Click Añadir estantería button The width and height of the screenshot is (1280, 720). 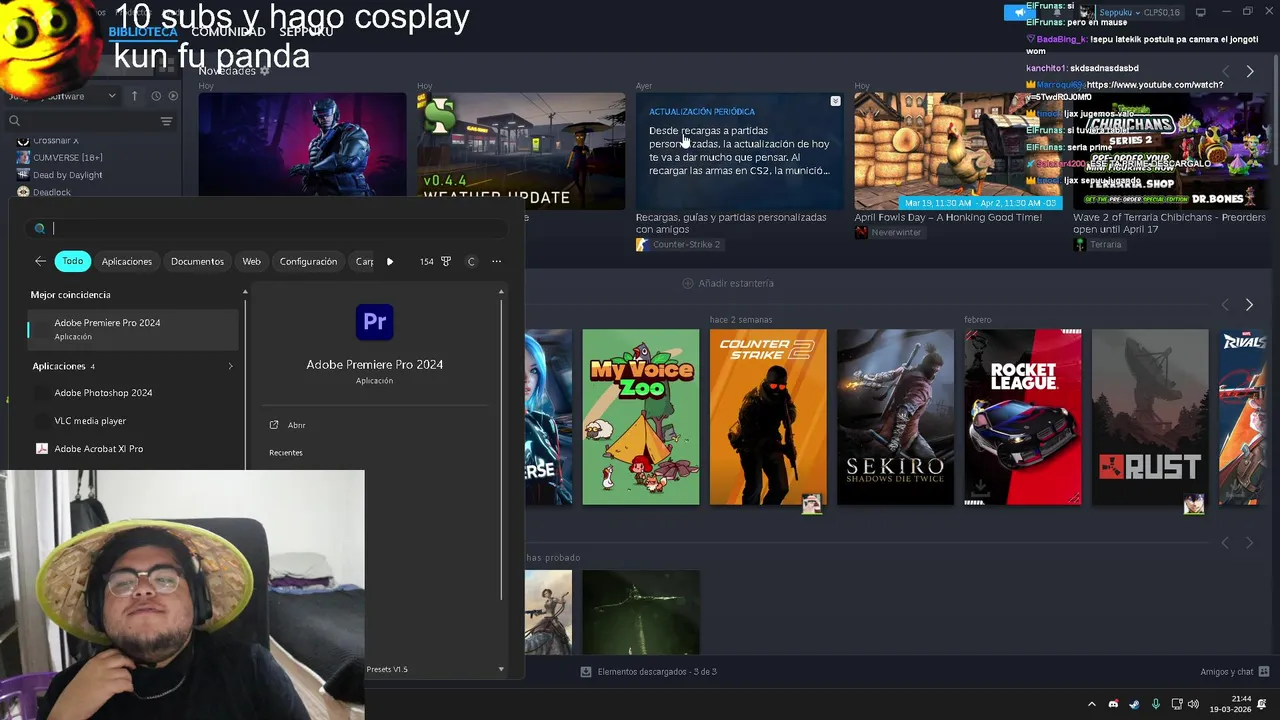point(727,283)
